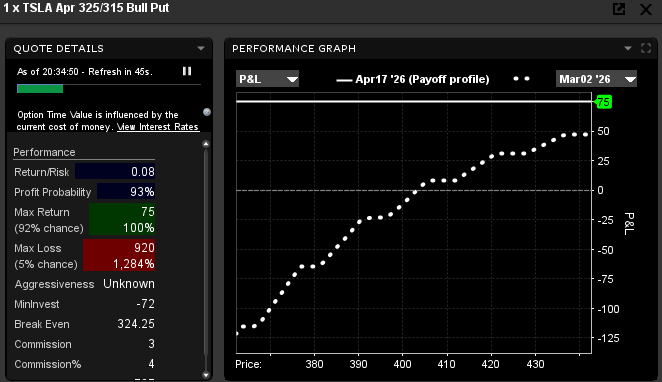Screen dimensions: 662x382
Task: Click the 0 P&L axis label
Action: tap(600, 190)
